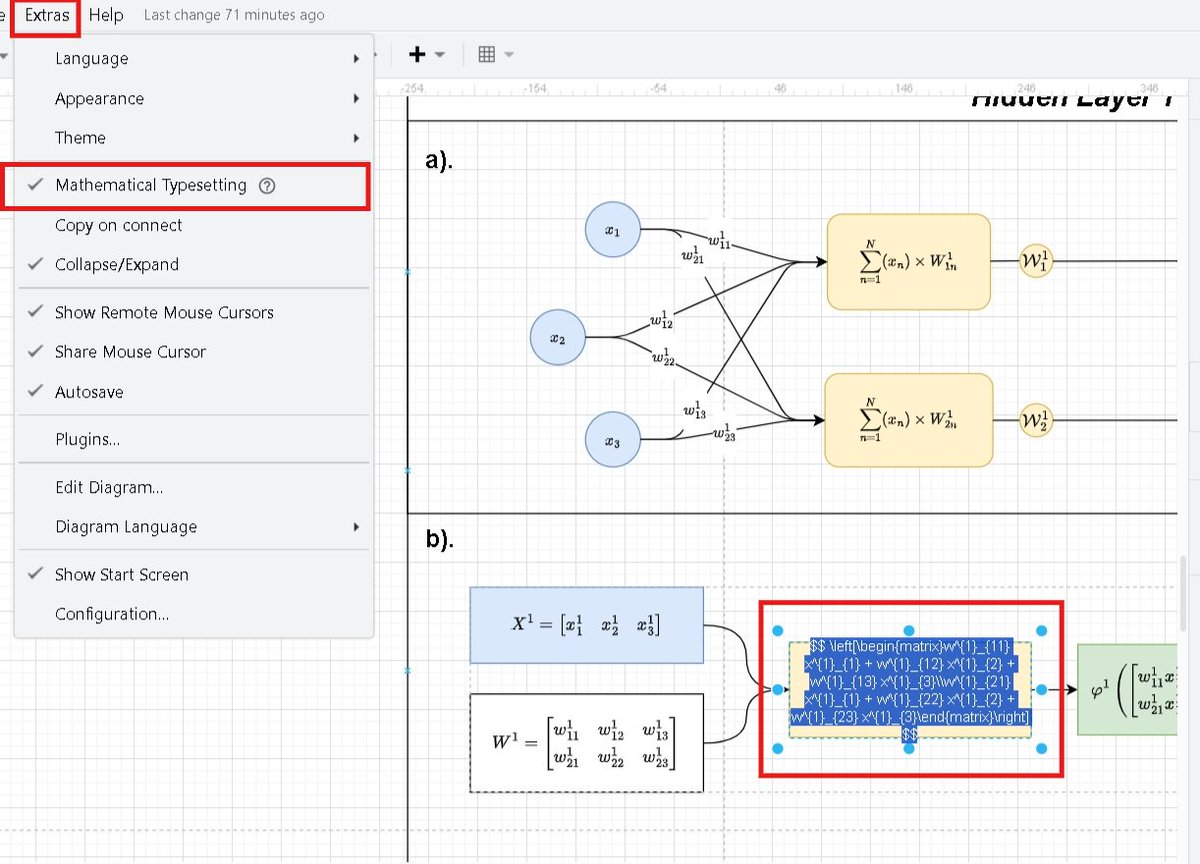Open the Plugins... dialog
This screenshot has height=864, width=1200.
tap(194, 439)
